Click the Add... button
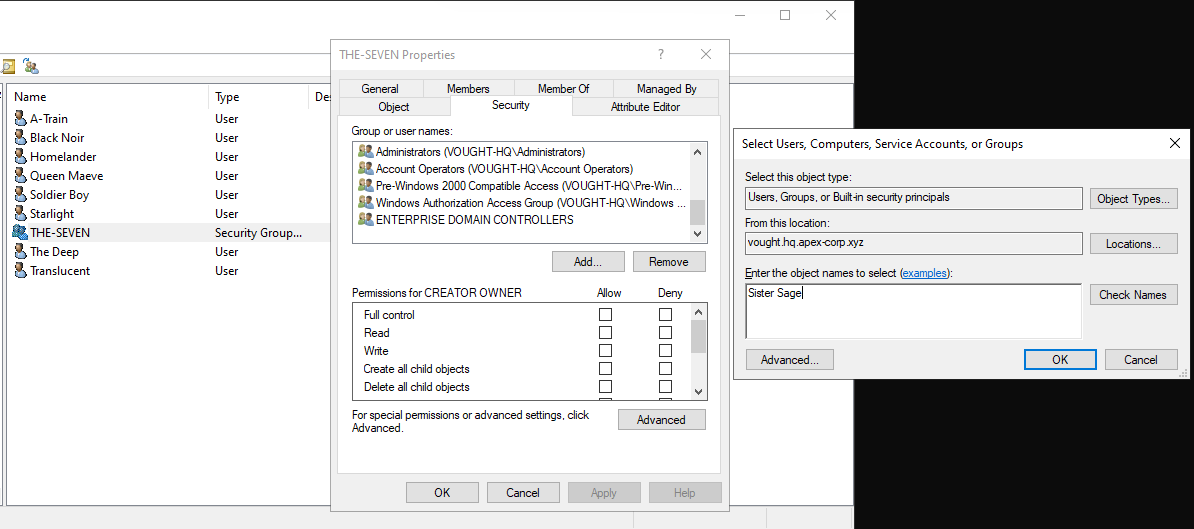 coord(588,262)
